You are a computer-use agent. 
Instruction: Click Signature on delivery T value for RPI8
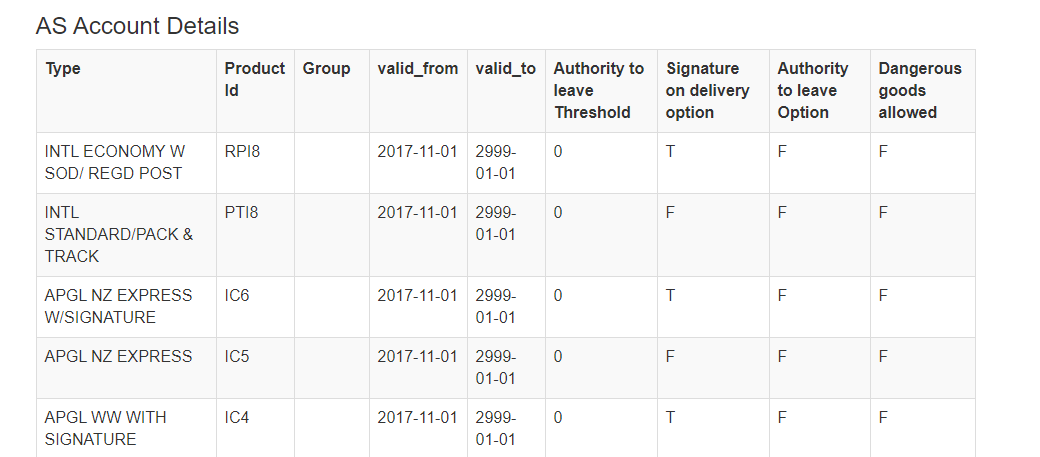point(670,152)
